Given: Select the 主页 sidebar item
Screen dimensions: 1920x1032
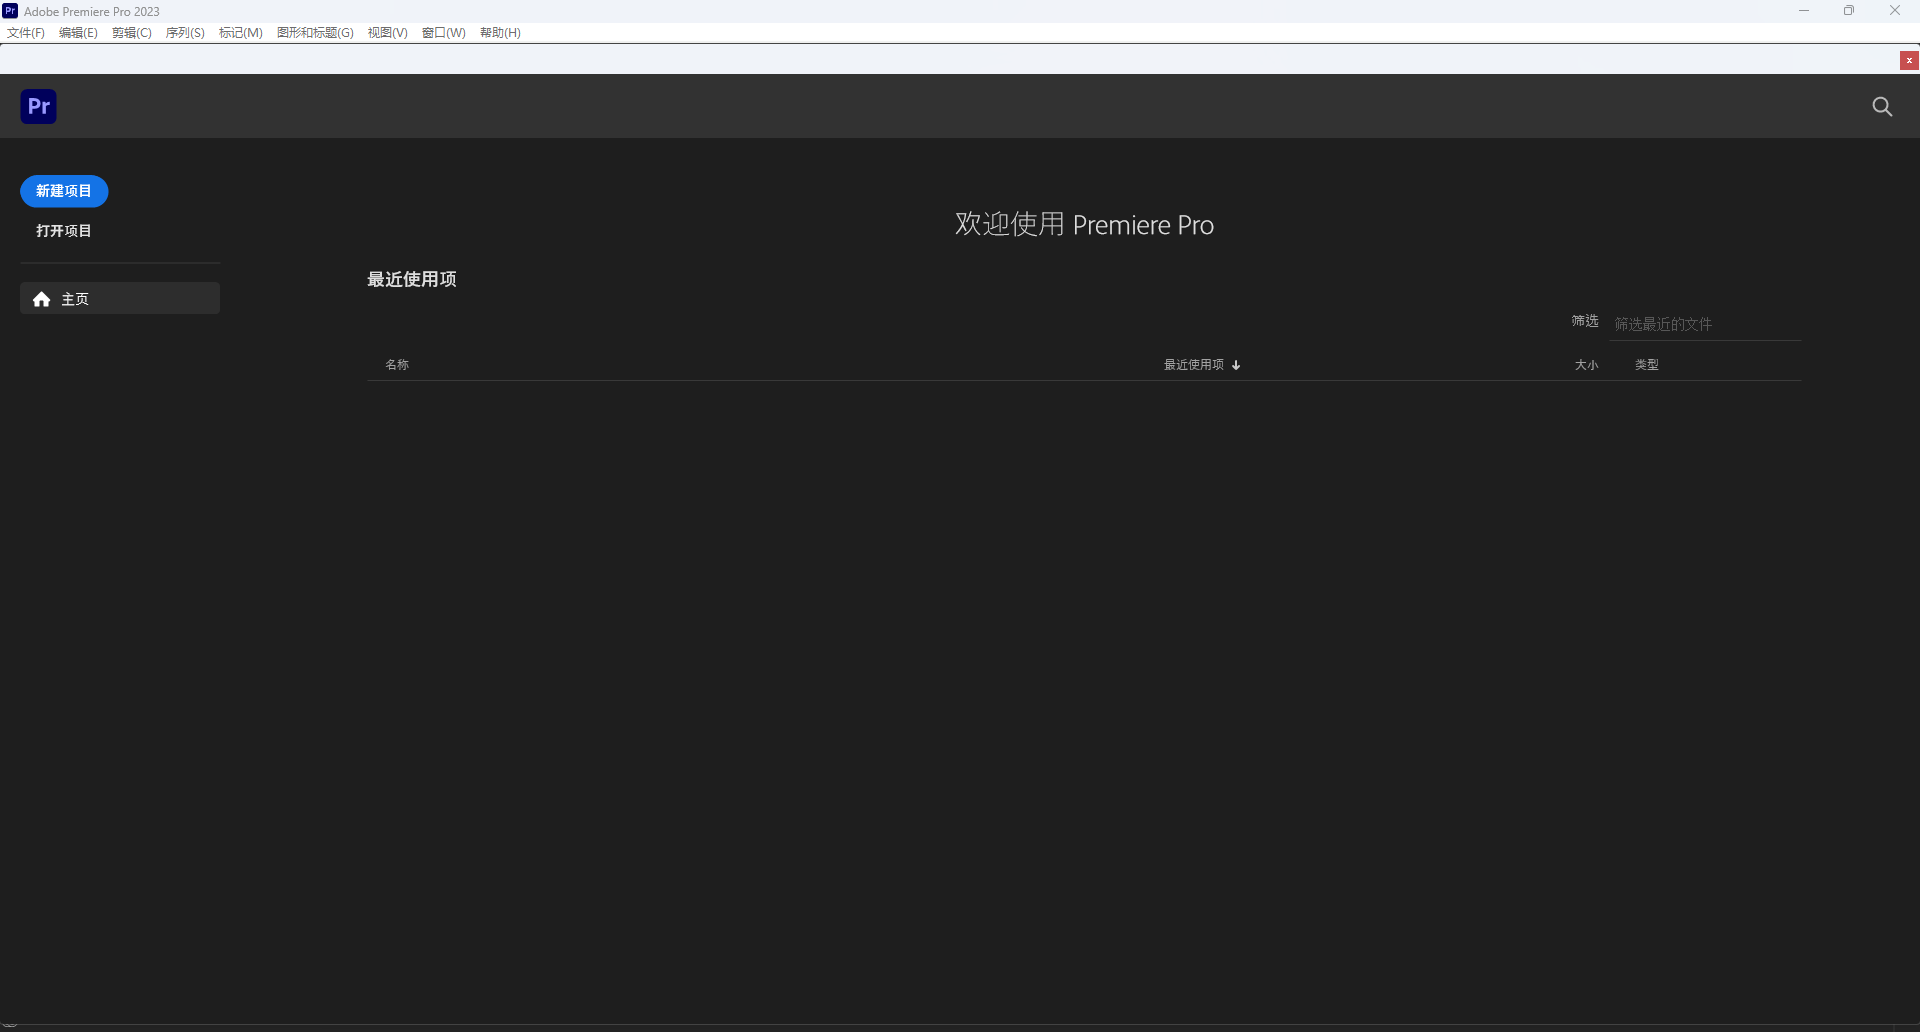Looking at the screenshot, I should click(x=120, y=298).
